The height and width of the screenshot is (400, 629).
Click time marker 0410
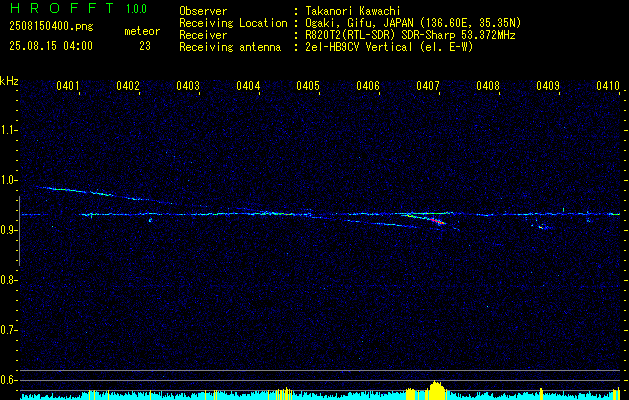[x=608, y=85]
